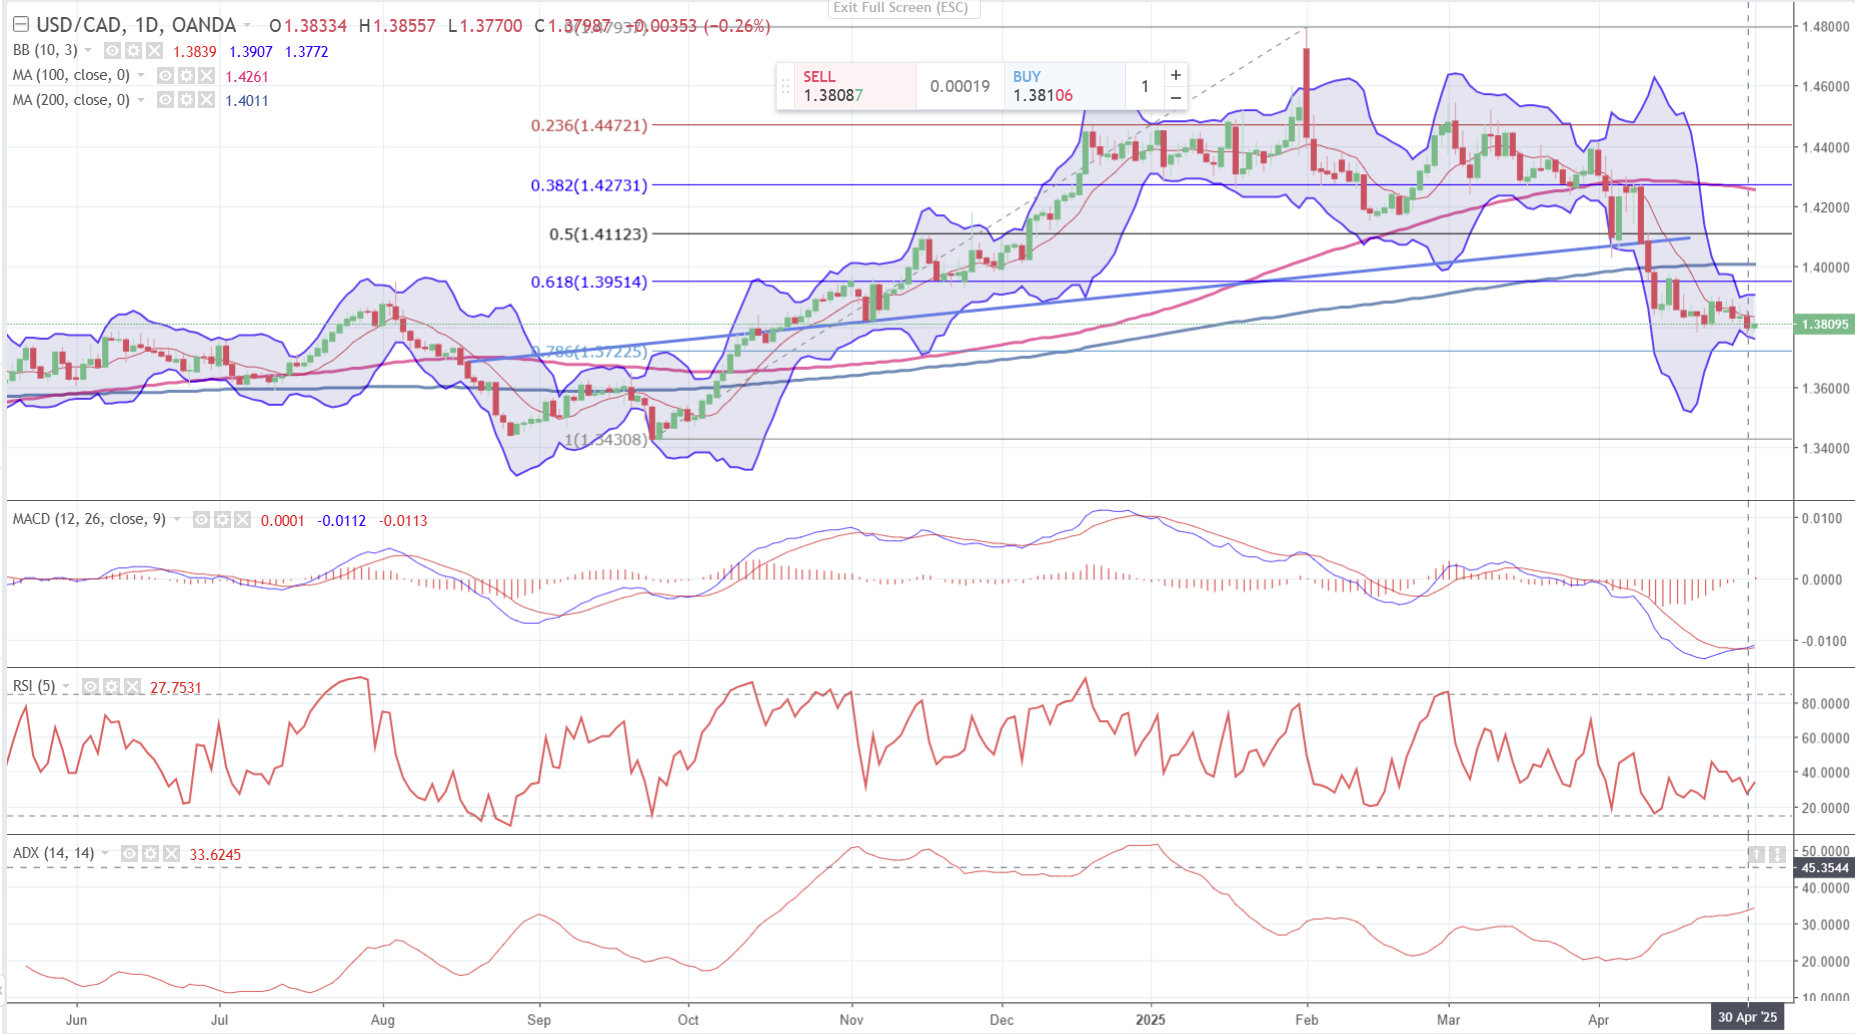Image resolution: width=1855 pixels, height=1034 pixels.
Task: Collapse legend using box next to USD/CAD
Action: click(x=20, y=25)
